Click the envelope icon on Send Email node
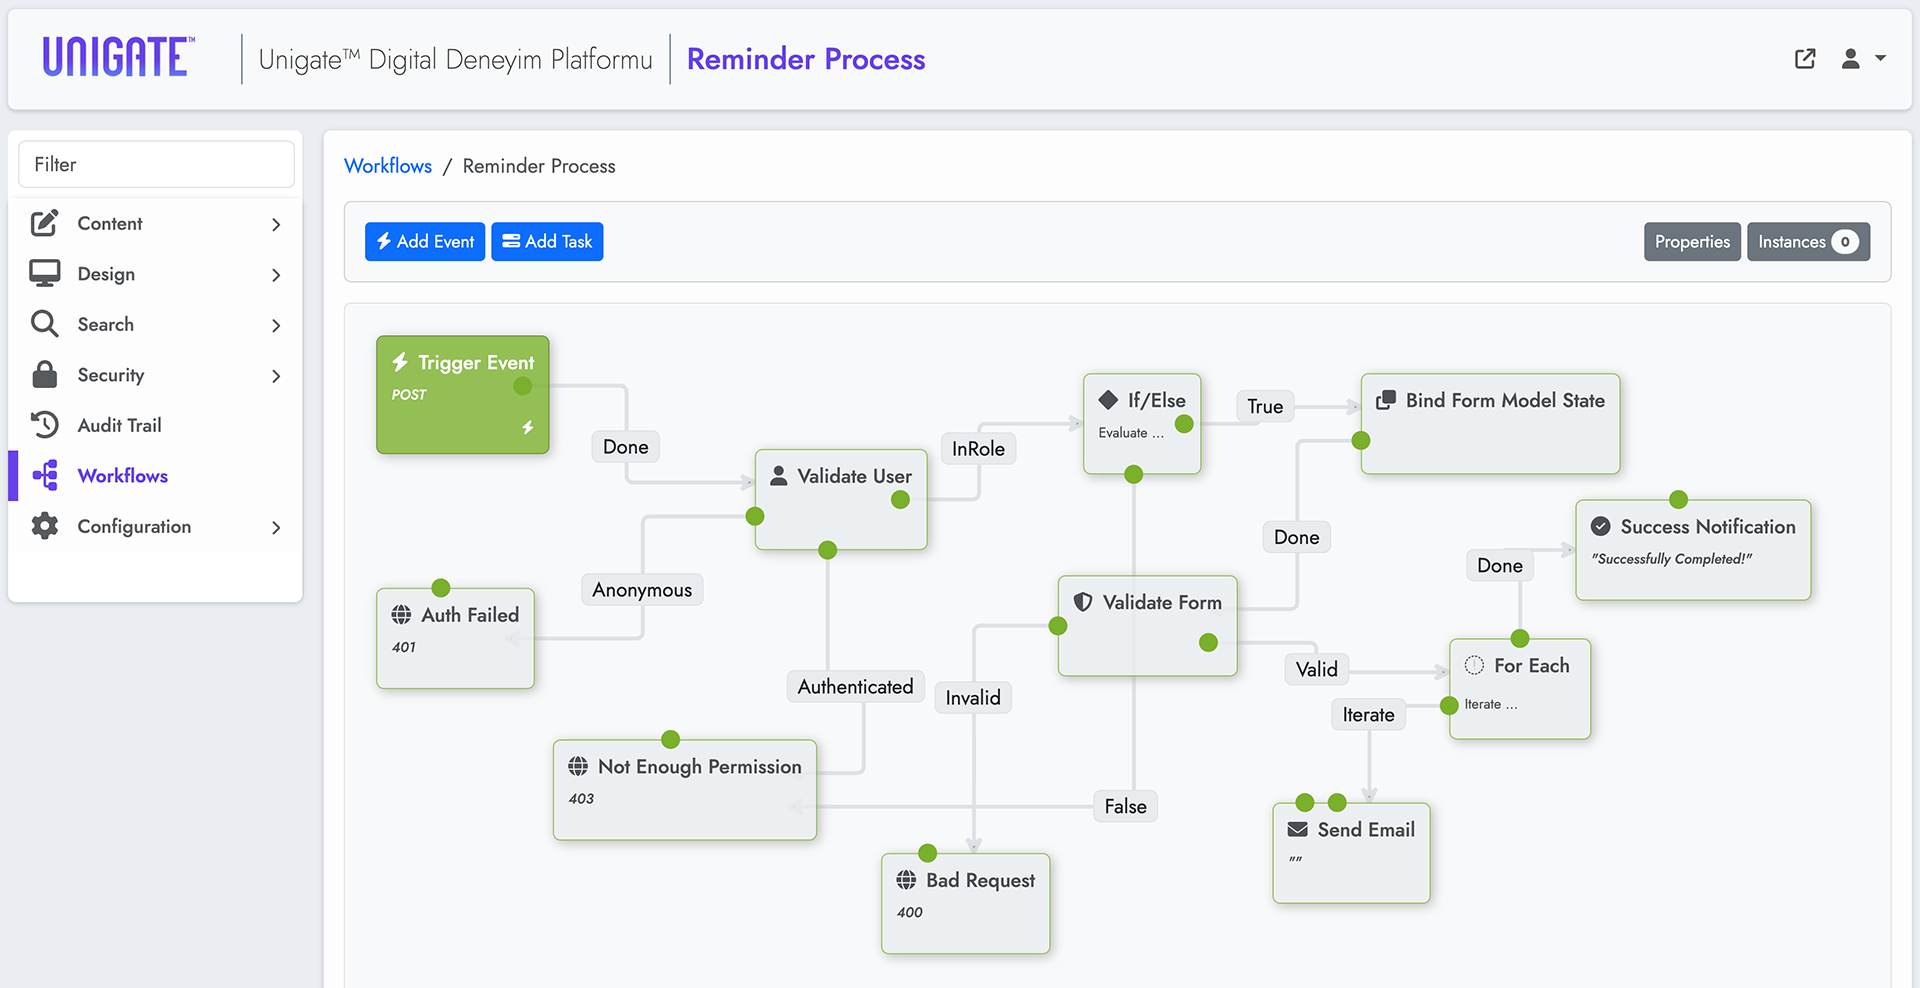This screenshot has height=988, width=1920. click(1298, 829)
